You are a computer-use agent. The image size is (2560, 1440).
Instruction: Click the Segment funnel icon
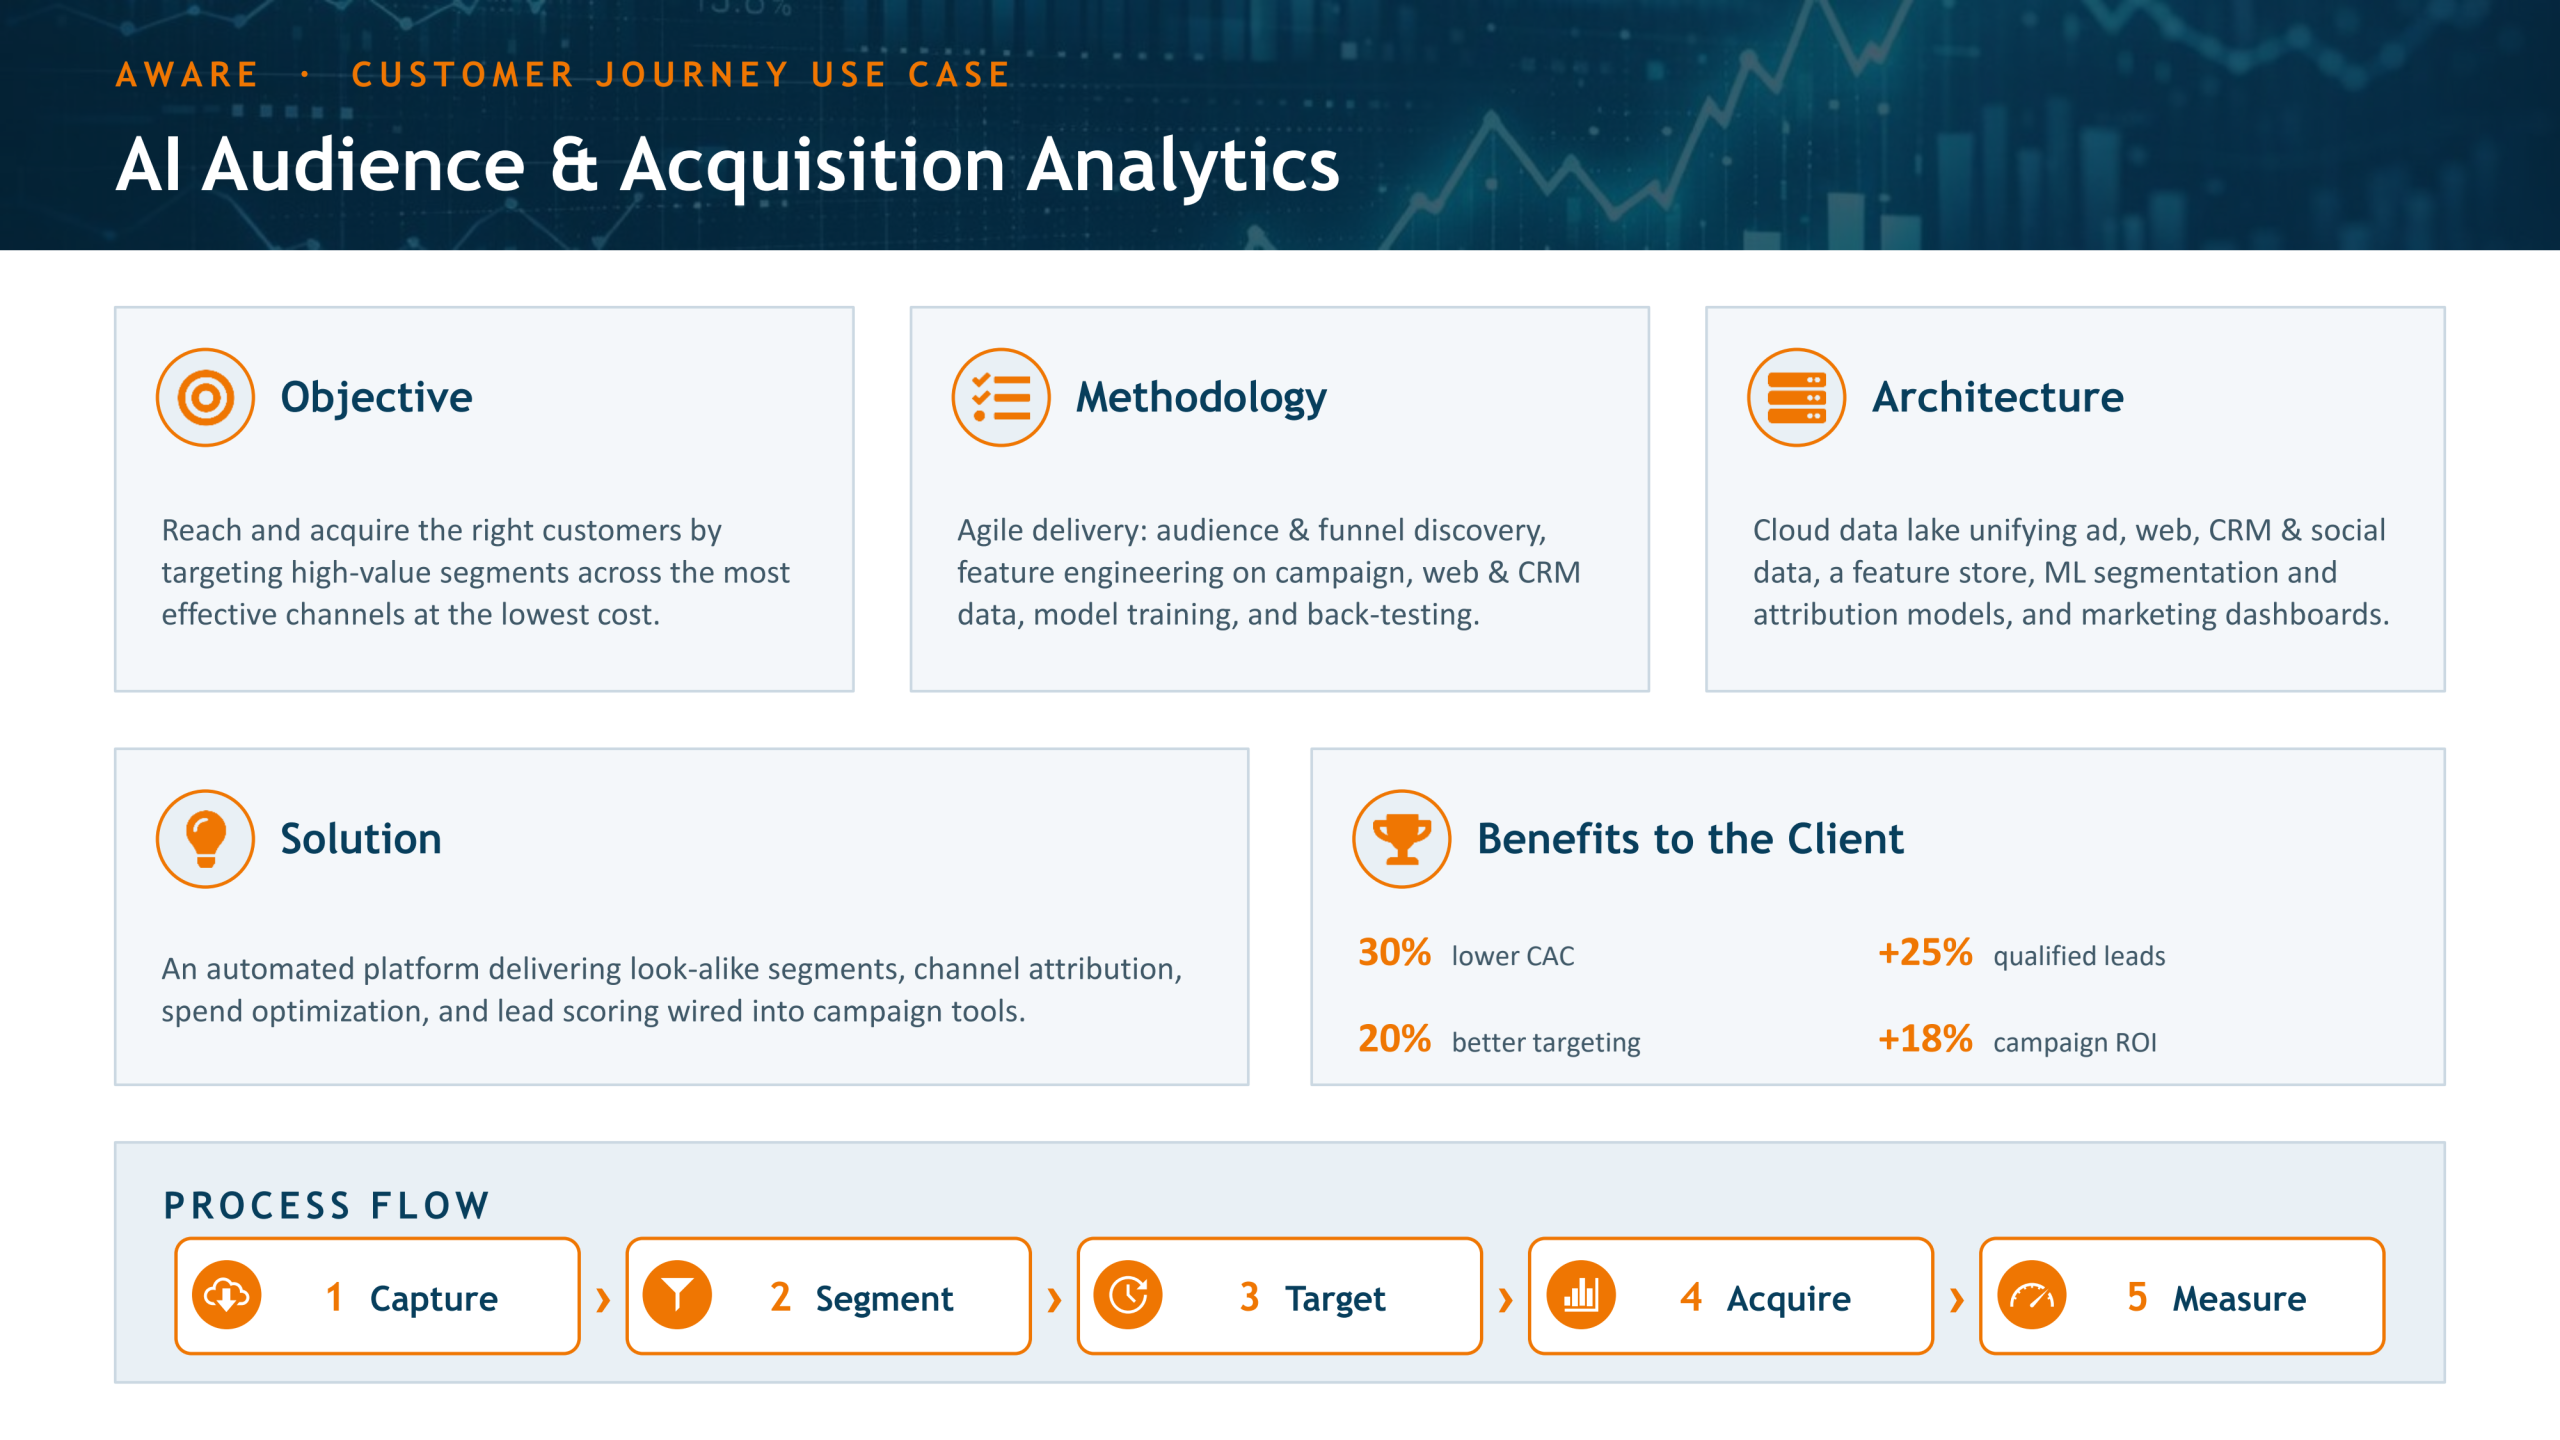tap(678, 1296)
